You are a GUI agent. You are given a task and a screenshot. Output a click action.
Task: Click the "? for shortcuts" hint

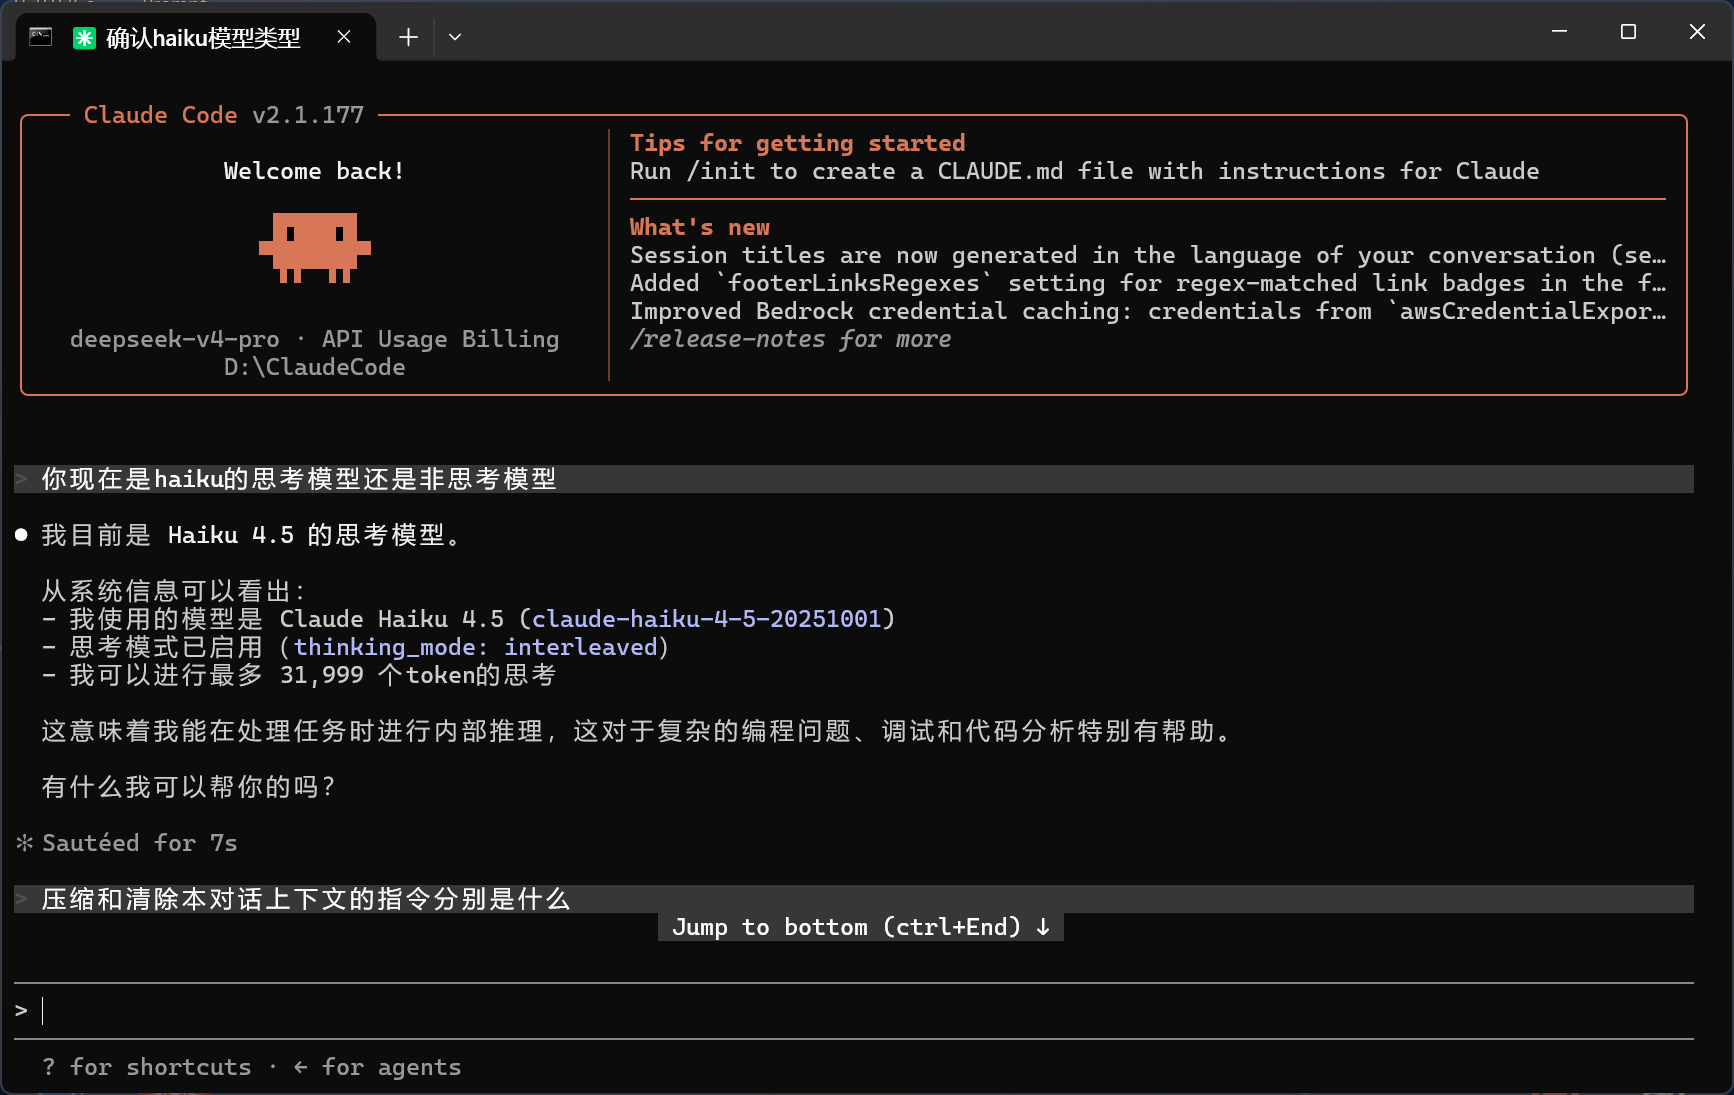tap(147, 1067)
